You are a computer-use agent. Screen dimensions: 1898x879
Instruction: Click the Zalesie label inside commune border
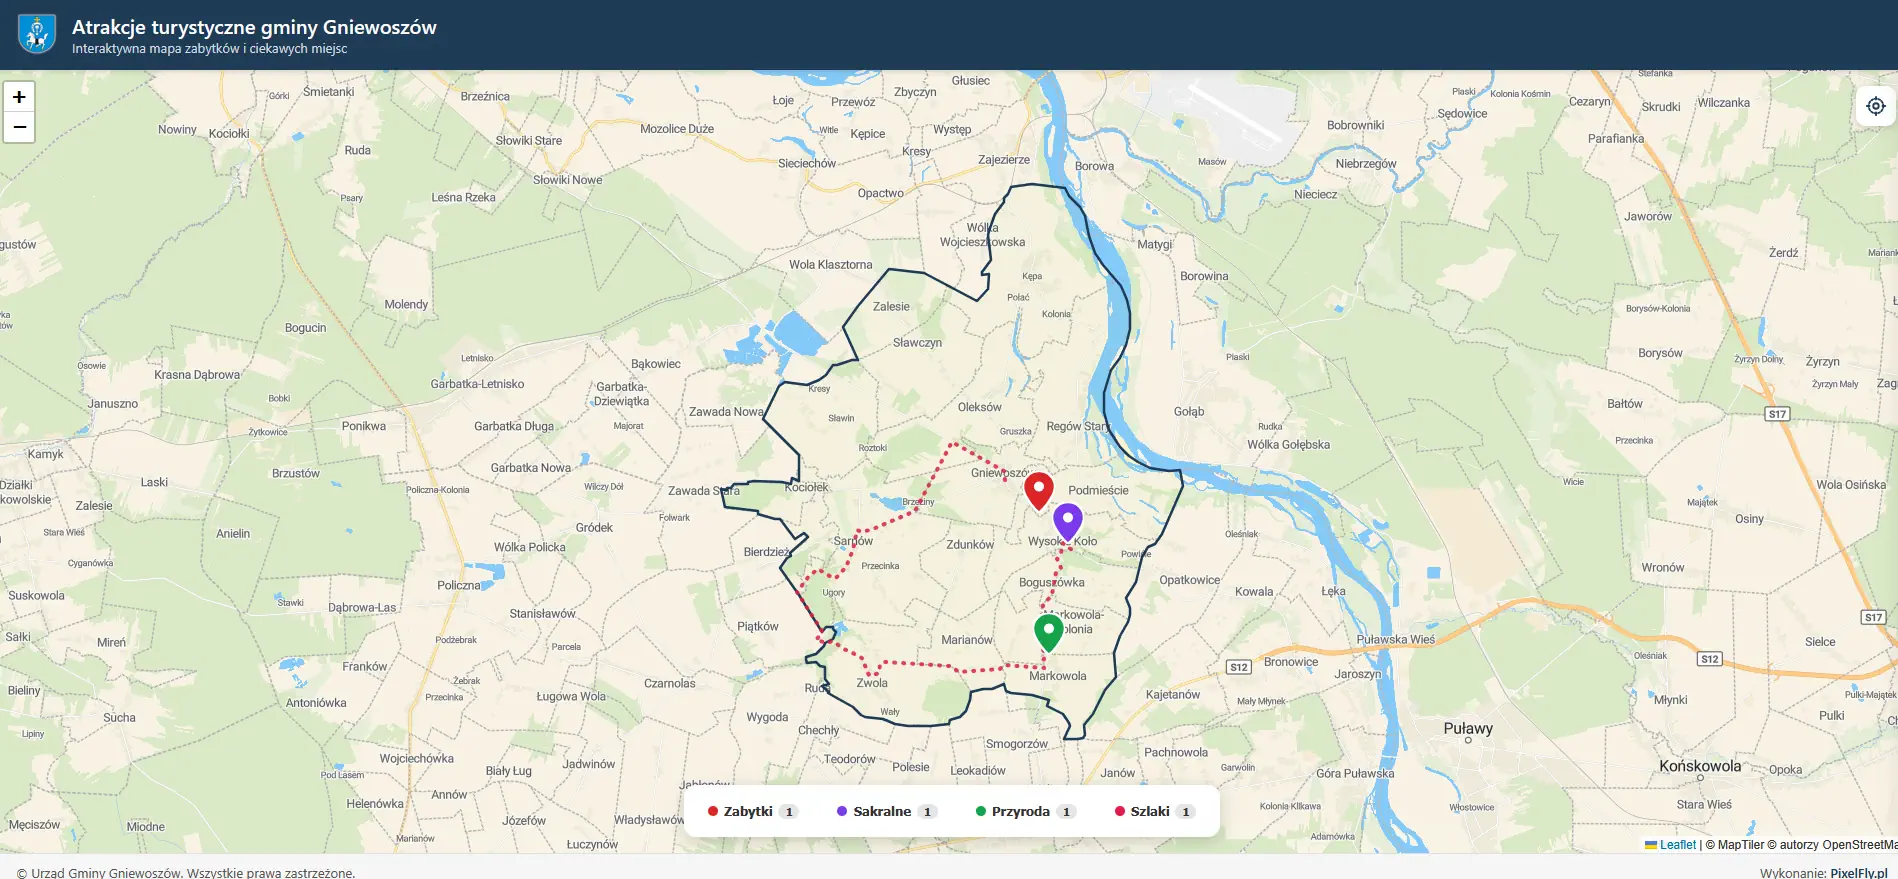pyautogui.click(x=891, y=307)
